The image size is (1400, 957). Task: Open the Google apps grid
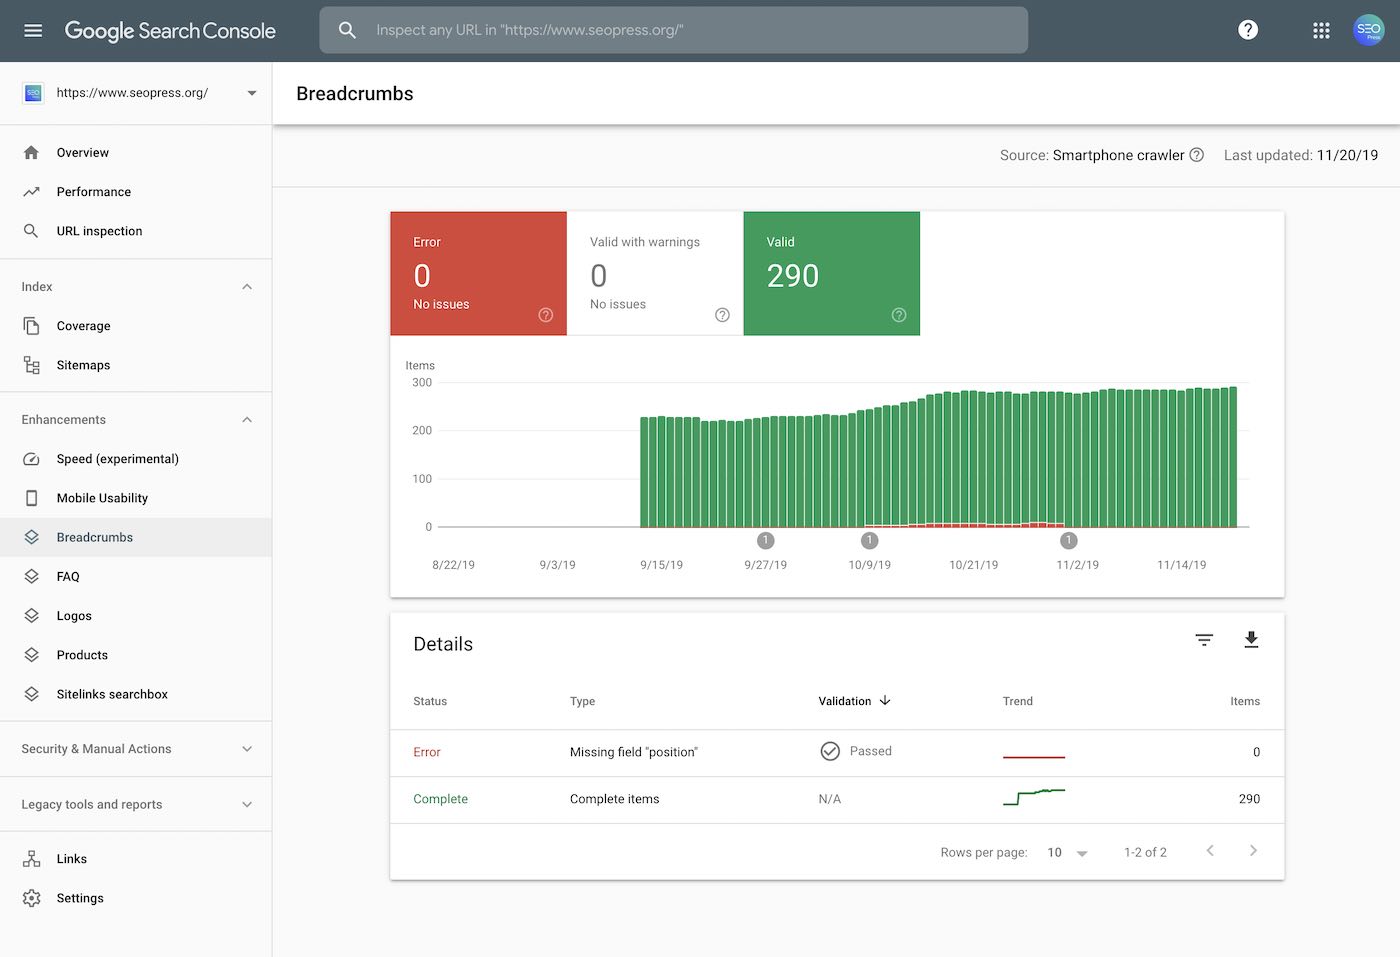(1321, 30)
